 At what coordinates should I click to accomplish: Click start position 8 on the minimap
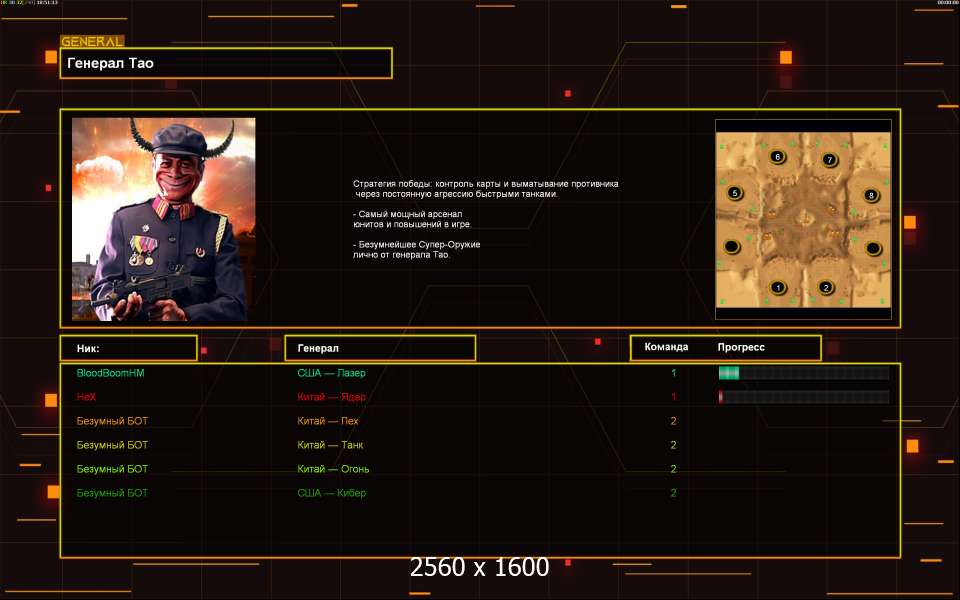pyautogui.click(x=871, y=196)
